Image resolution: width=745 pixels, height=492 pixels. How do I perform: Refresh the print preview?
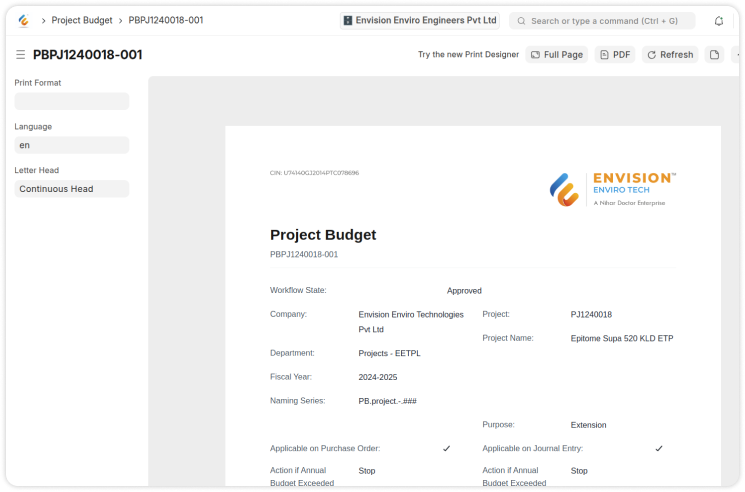pyautogui.click(x=670, y=55)
